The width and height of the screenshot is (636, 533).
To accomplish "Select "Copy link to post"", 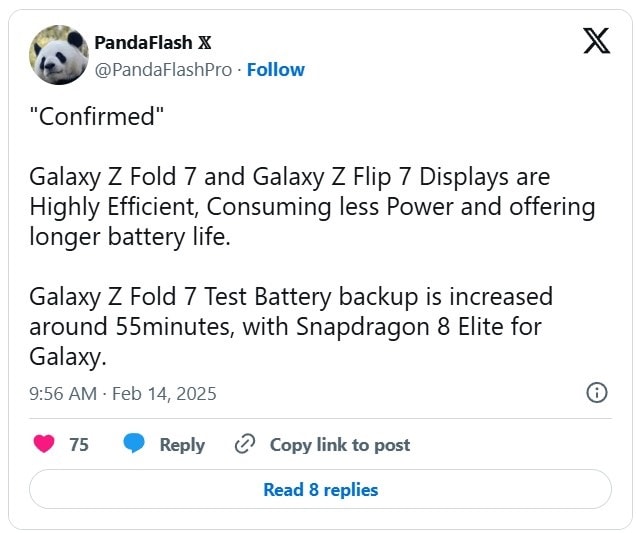I will click(340, 445).
